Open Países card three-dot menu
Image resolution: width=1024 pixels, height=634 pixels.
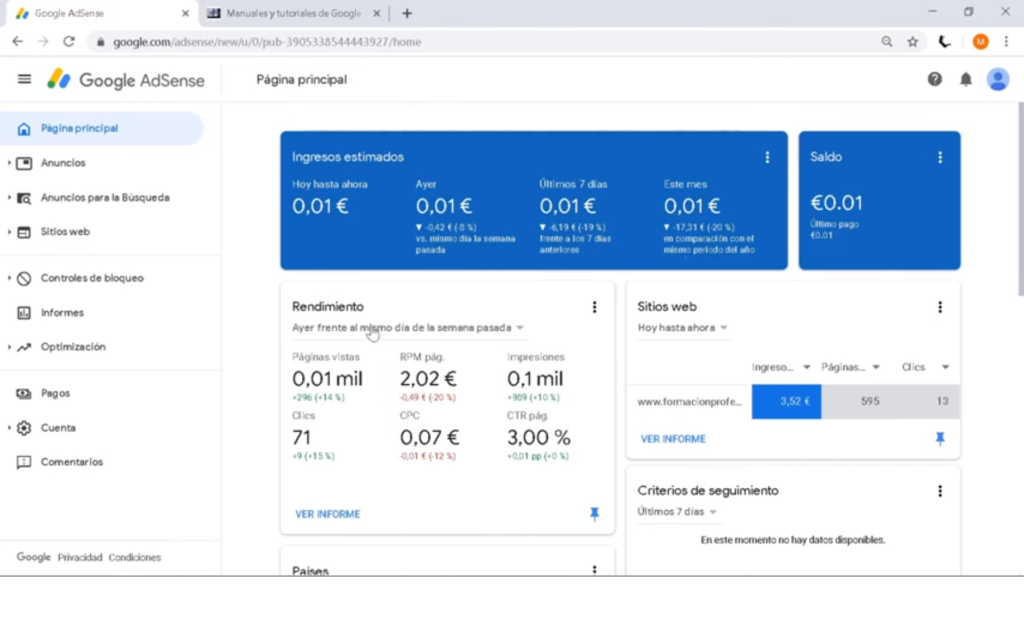click(594, 570)
